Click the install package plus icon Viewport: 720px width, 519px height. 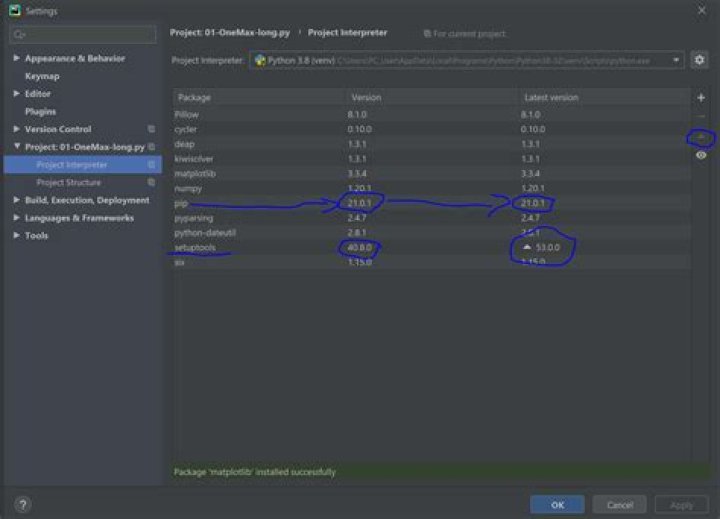(x=701, y=97)
